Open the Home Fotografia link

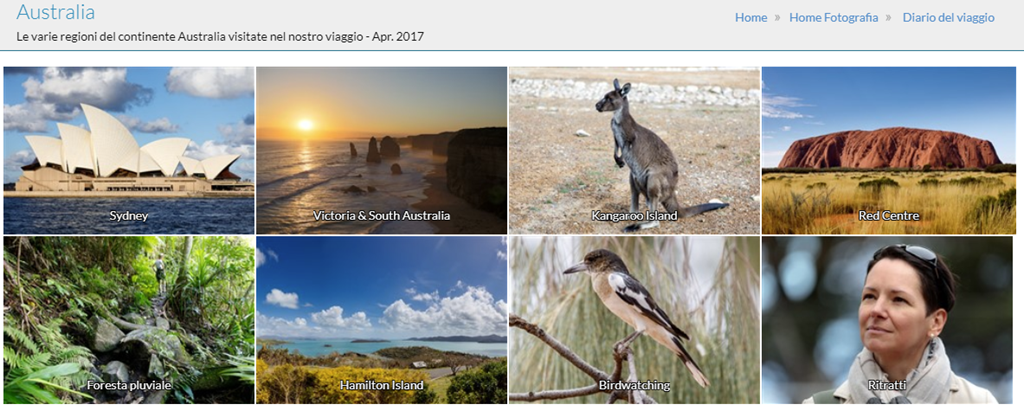pos(833,18)
